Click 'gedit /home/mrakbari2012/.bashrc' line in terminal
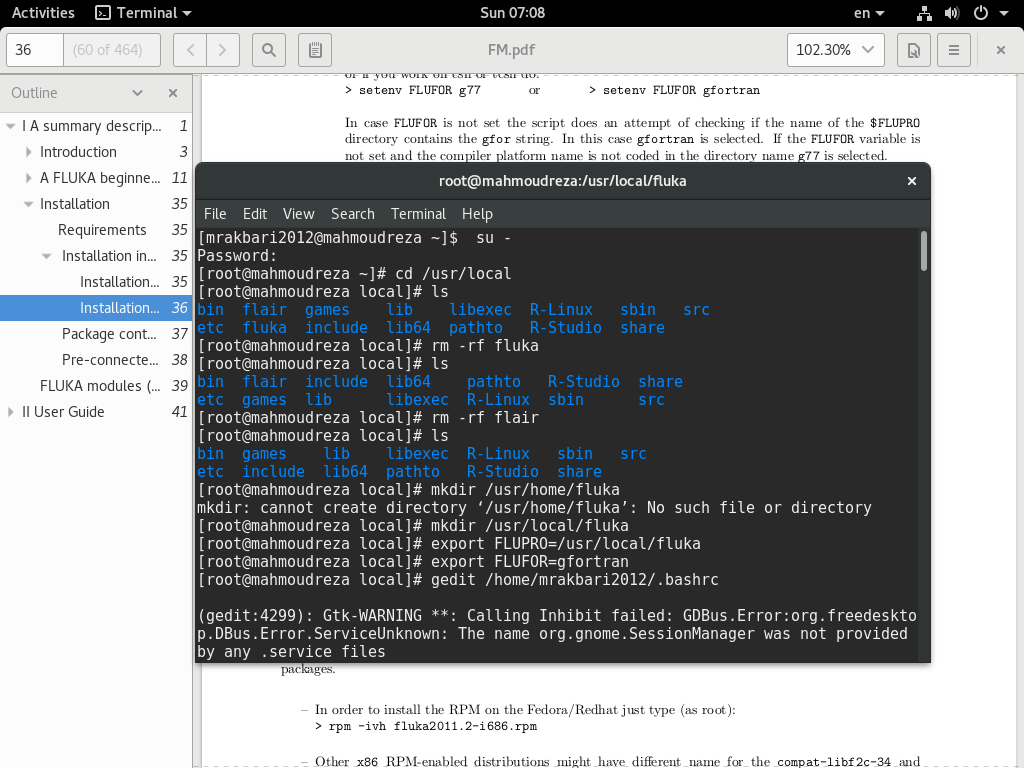Image resolution: width=1024 pixels, height=768 pixels. (575, 580)
